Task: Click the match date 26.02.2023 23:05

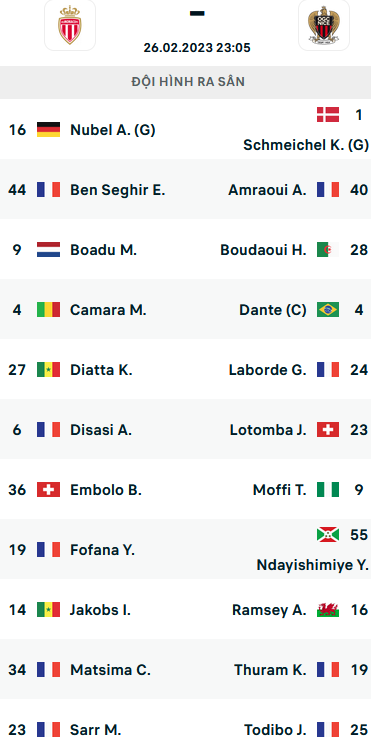Action: [197, 48]
